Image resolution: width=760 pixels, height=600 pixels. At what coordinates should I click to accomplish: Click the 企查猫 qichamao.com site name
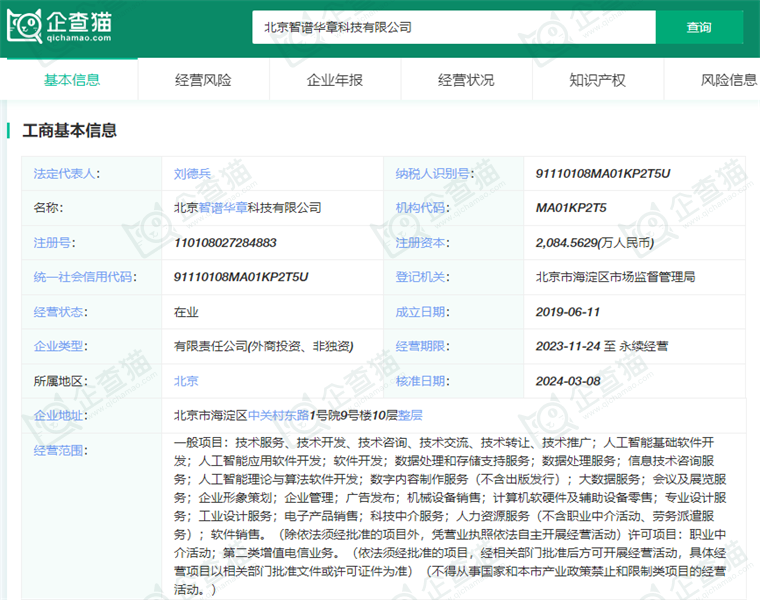pyautogui.click(x=79, y=26)
